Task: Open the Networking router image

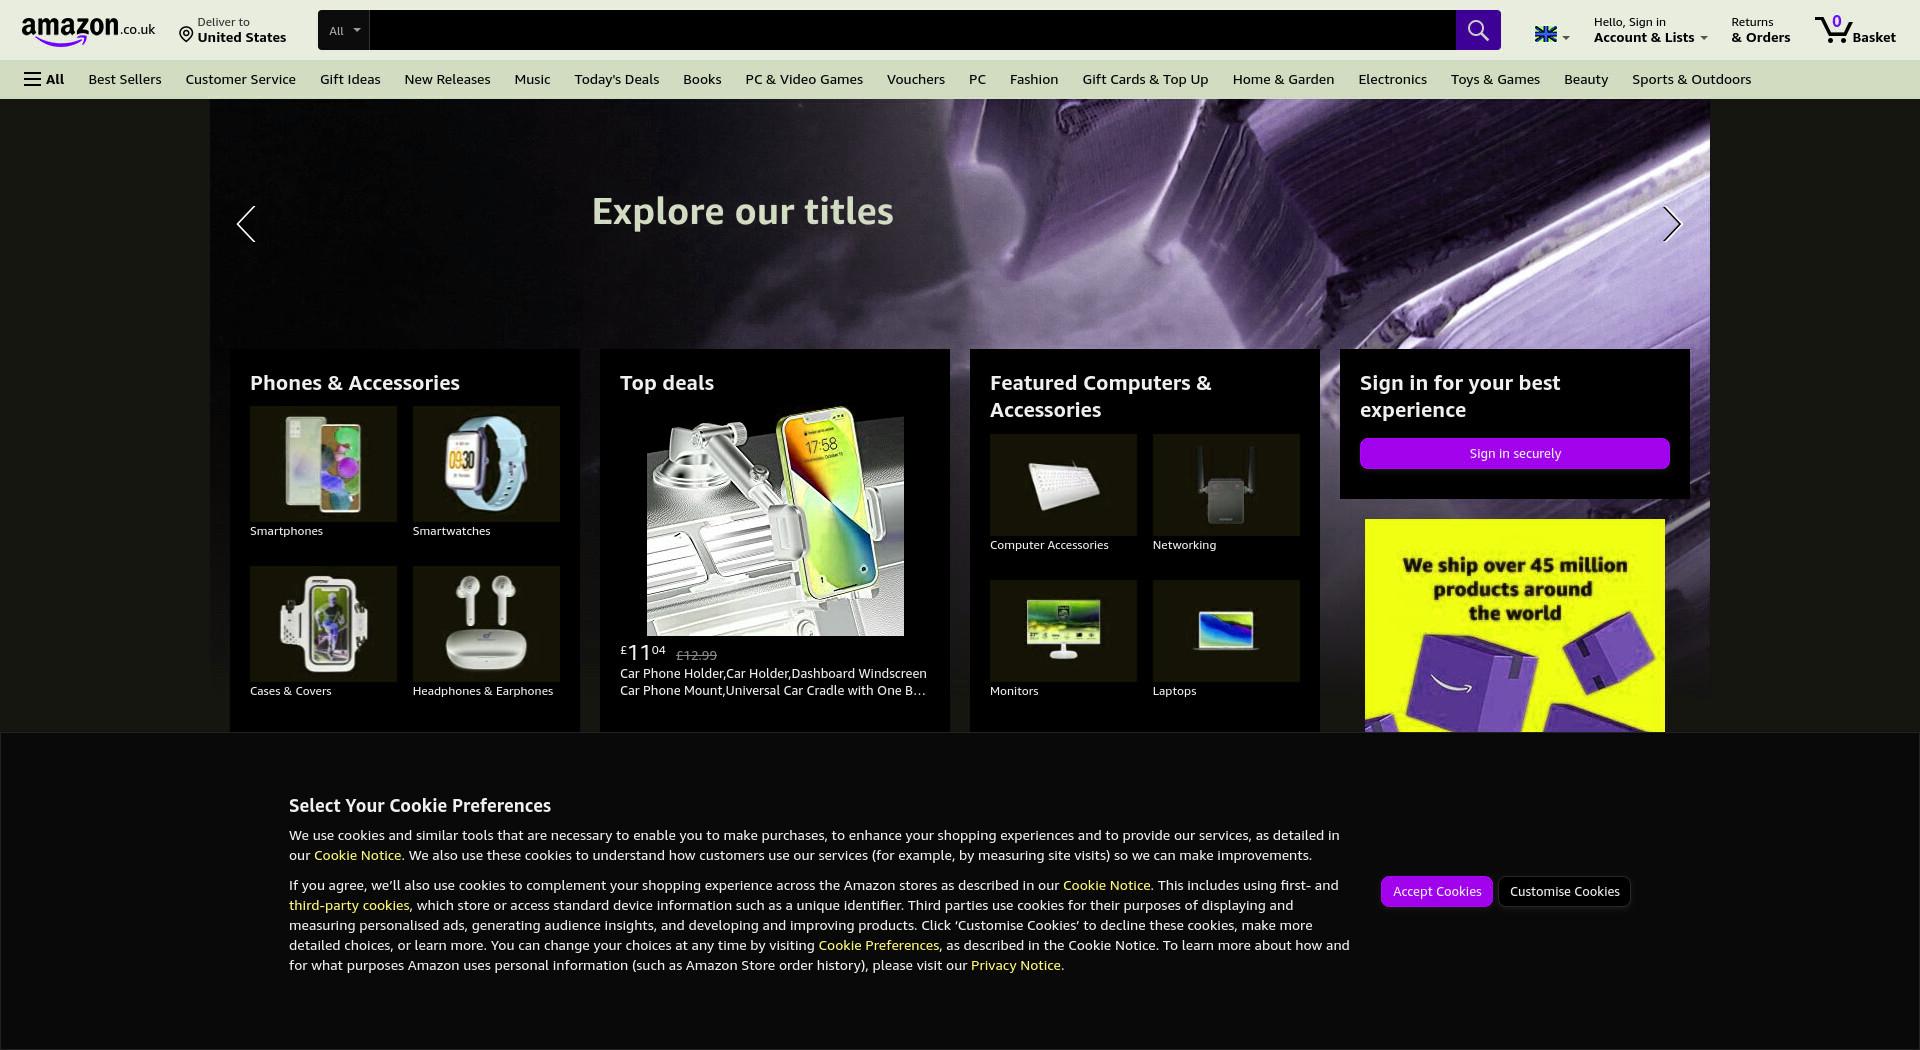Action: tap(1226, 485)
